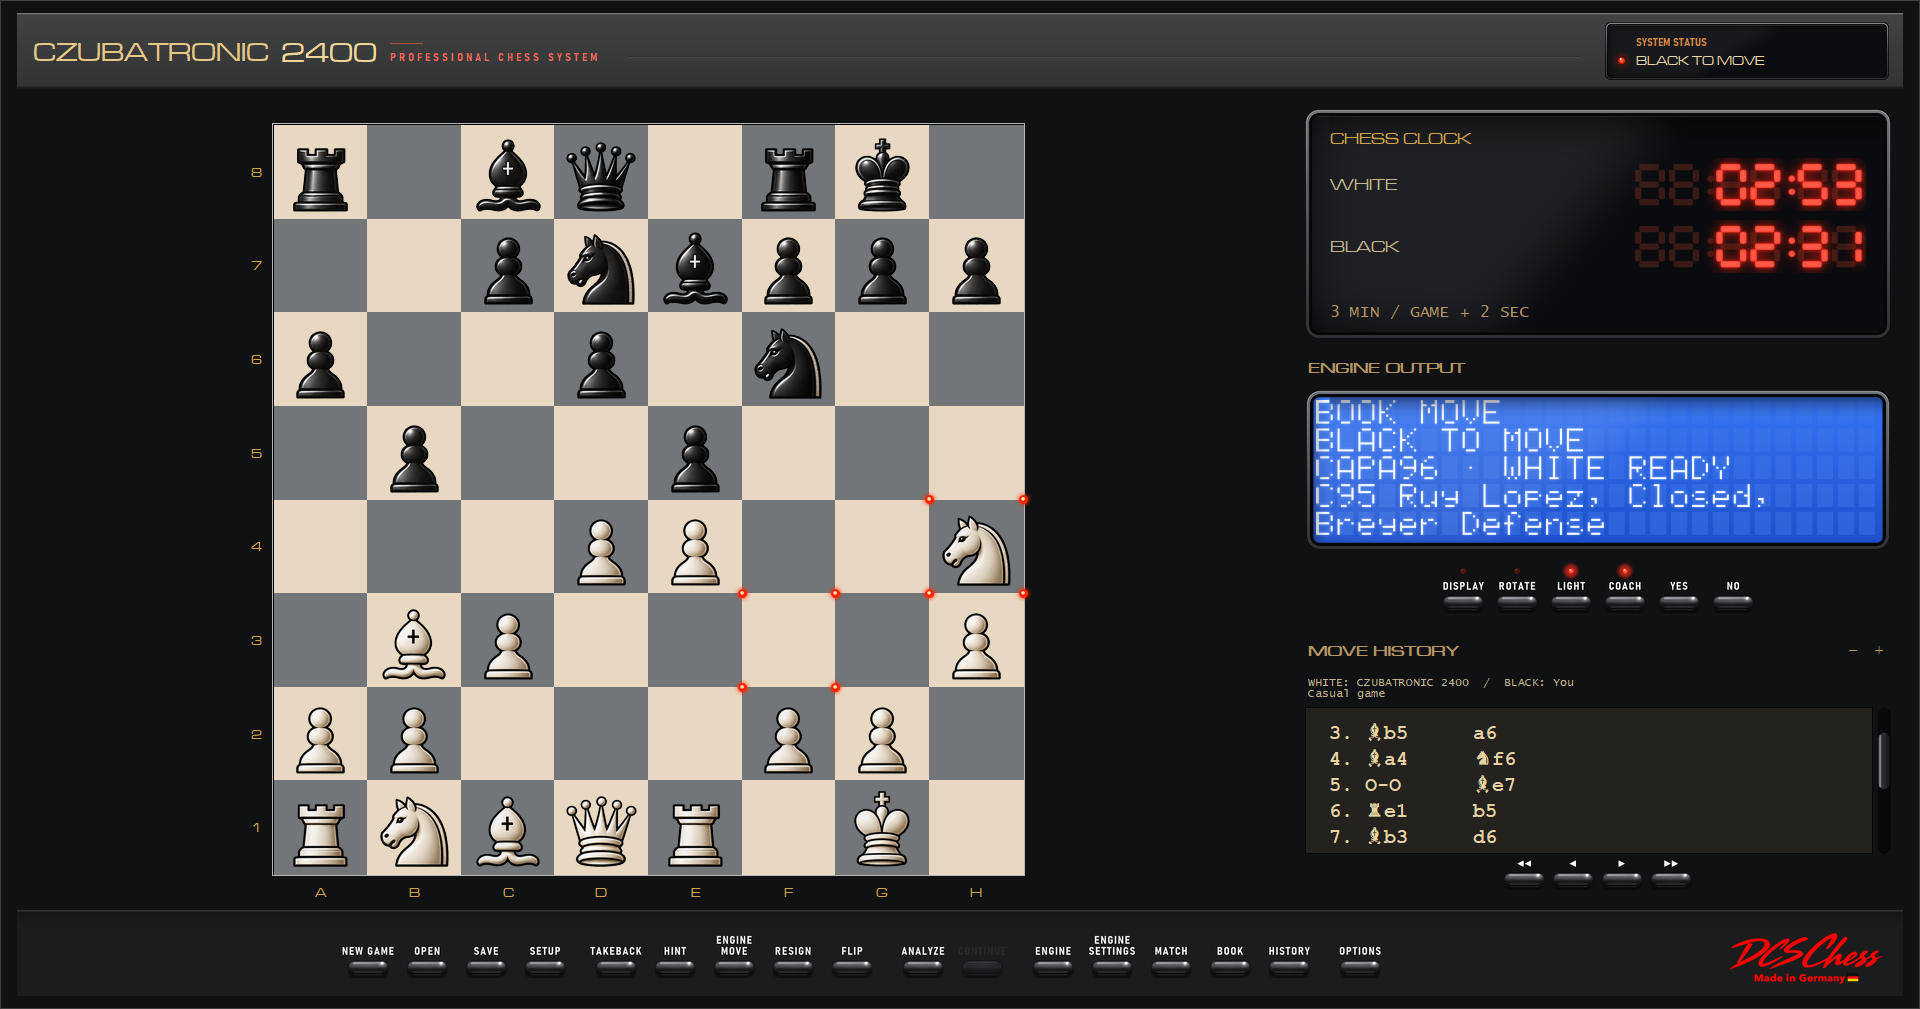The height and width of the screenshot is (1009, 1920).
Task: Click the white king on g1
Action: coord(882,828)
